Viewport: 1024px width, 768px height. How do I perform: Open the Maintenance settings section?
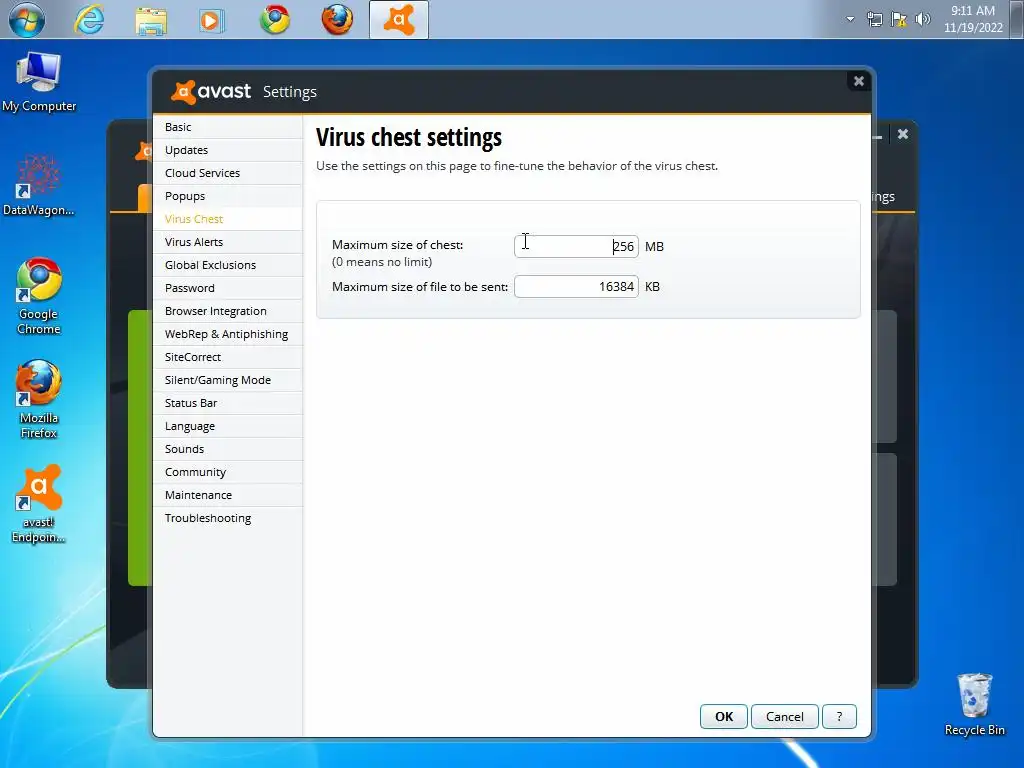tap(227, 495)
